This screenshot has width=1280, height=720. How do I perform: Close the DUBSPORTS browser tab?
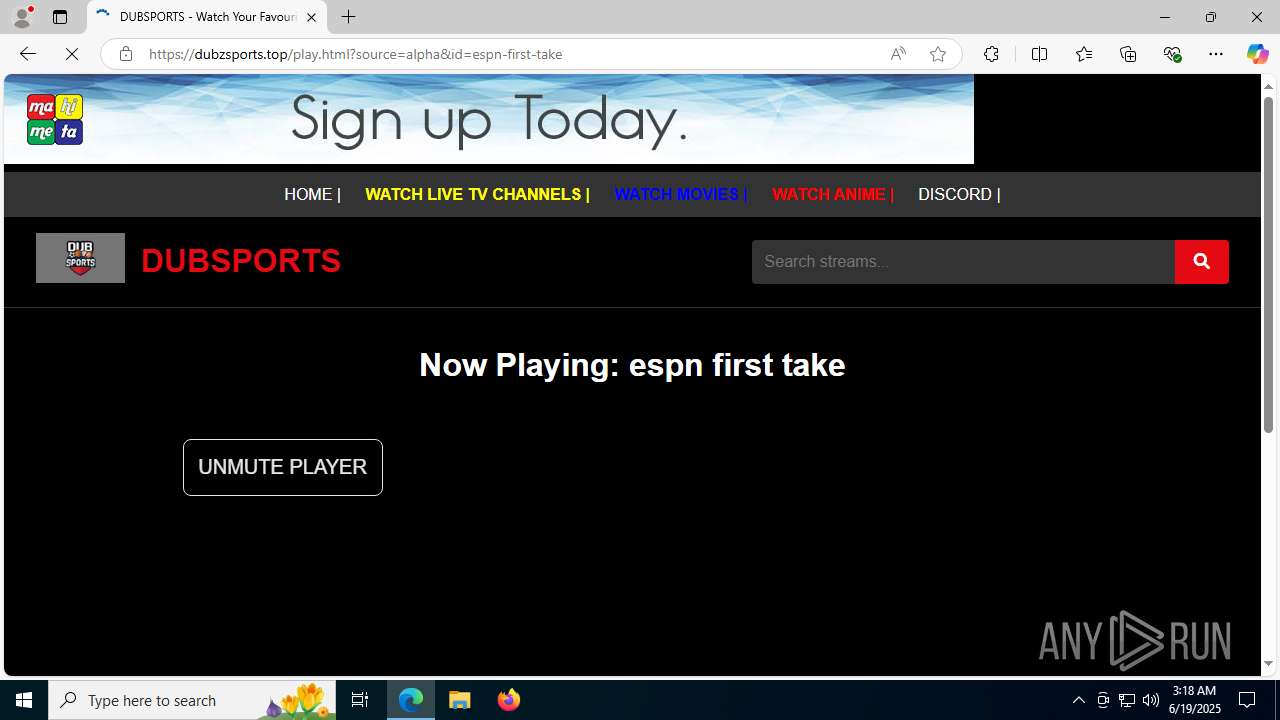pos(311,17)
